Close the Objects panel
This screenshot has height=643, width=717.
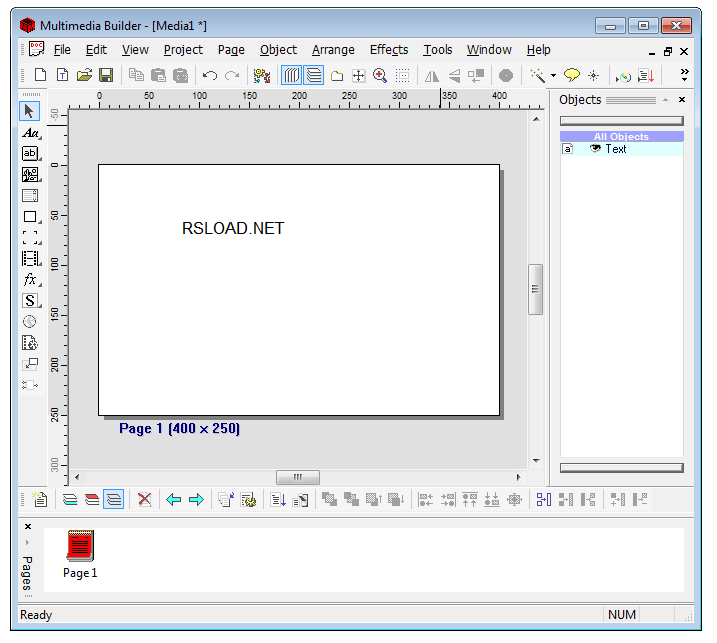point(682,99)
